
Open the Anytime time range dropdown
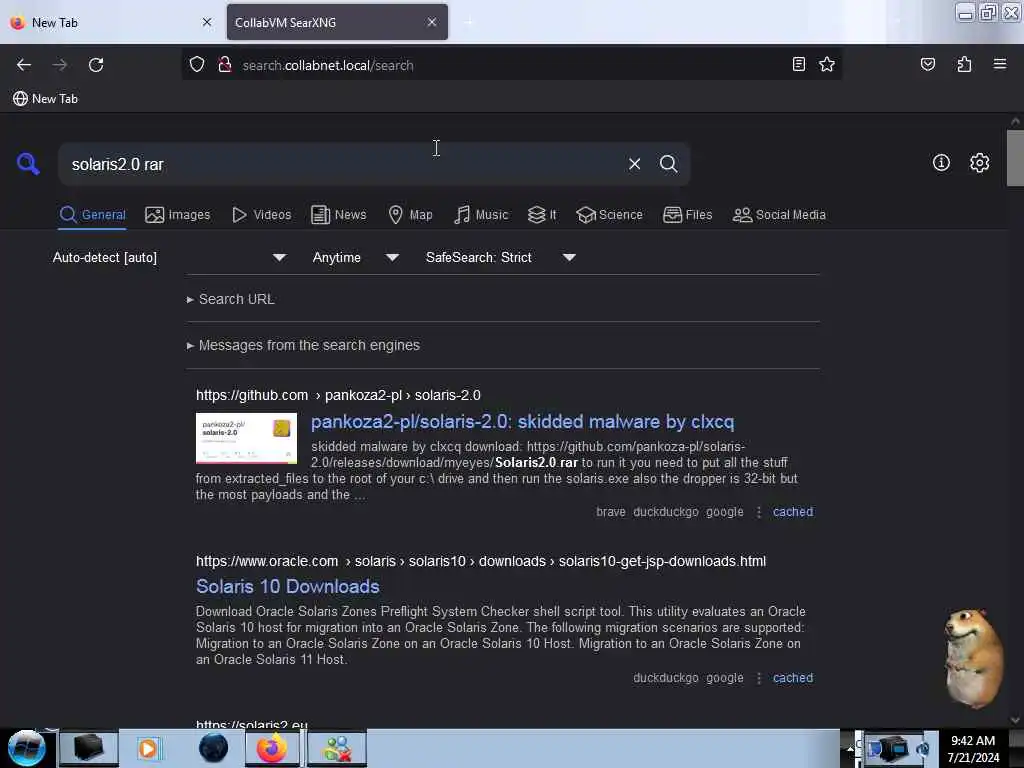[355, 257]
